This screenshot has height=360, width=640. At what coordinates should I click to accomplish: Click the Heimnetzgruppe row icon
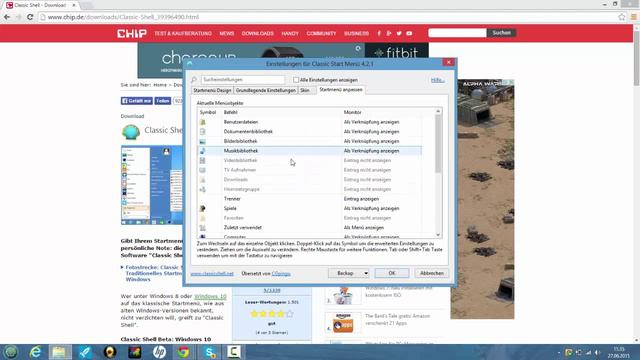(202, 189)
